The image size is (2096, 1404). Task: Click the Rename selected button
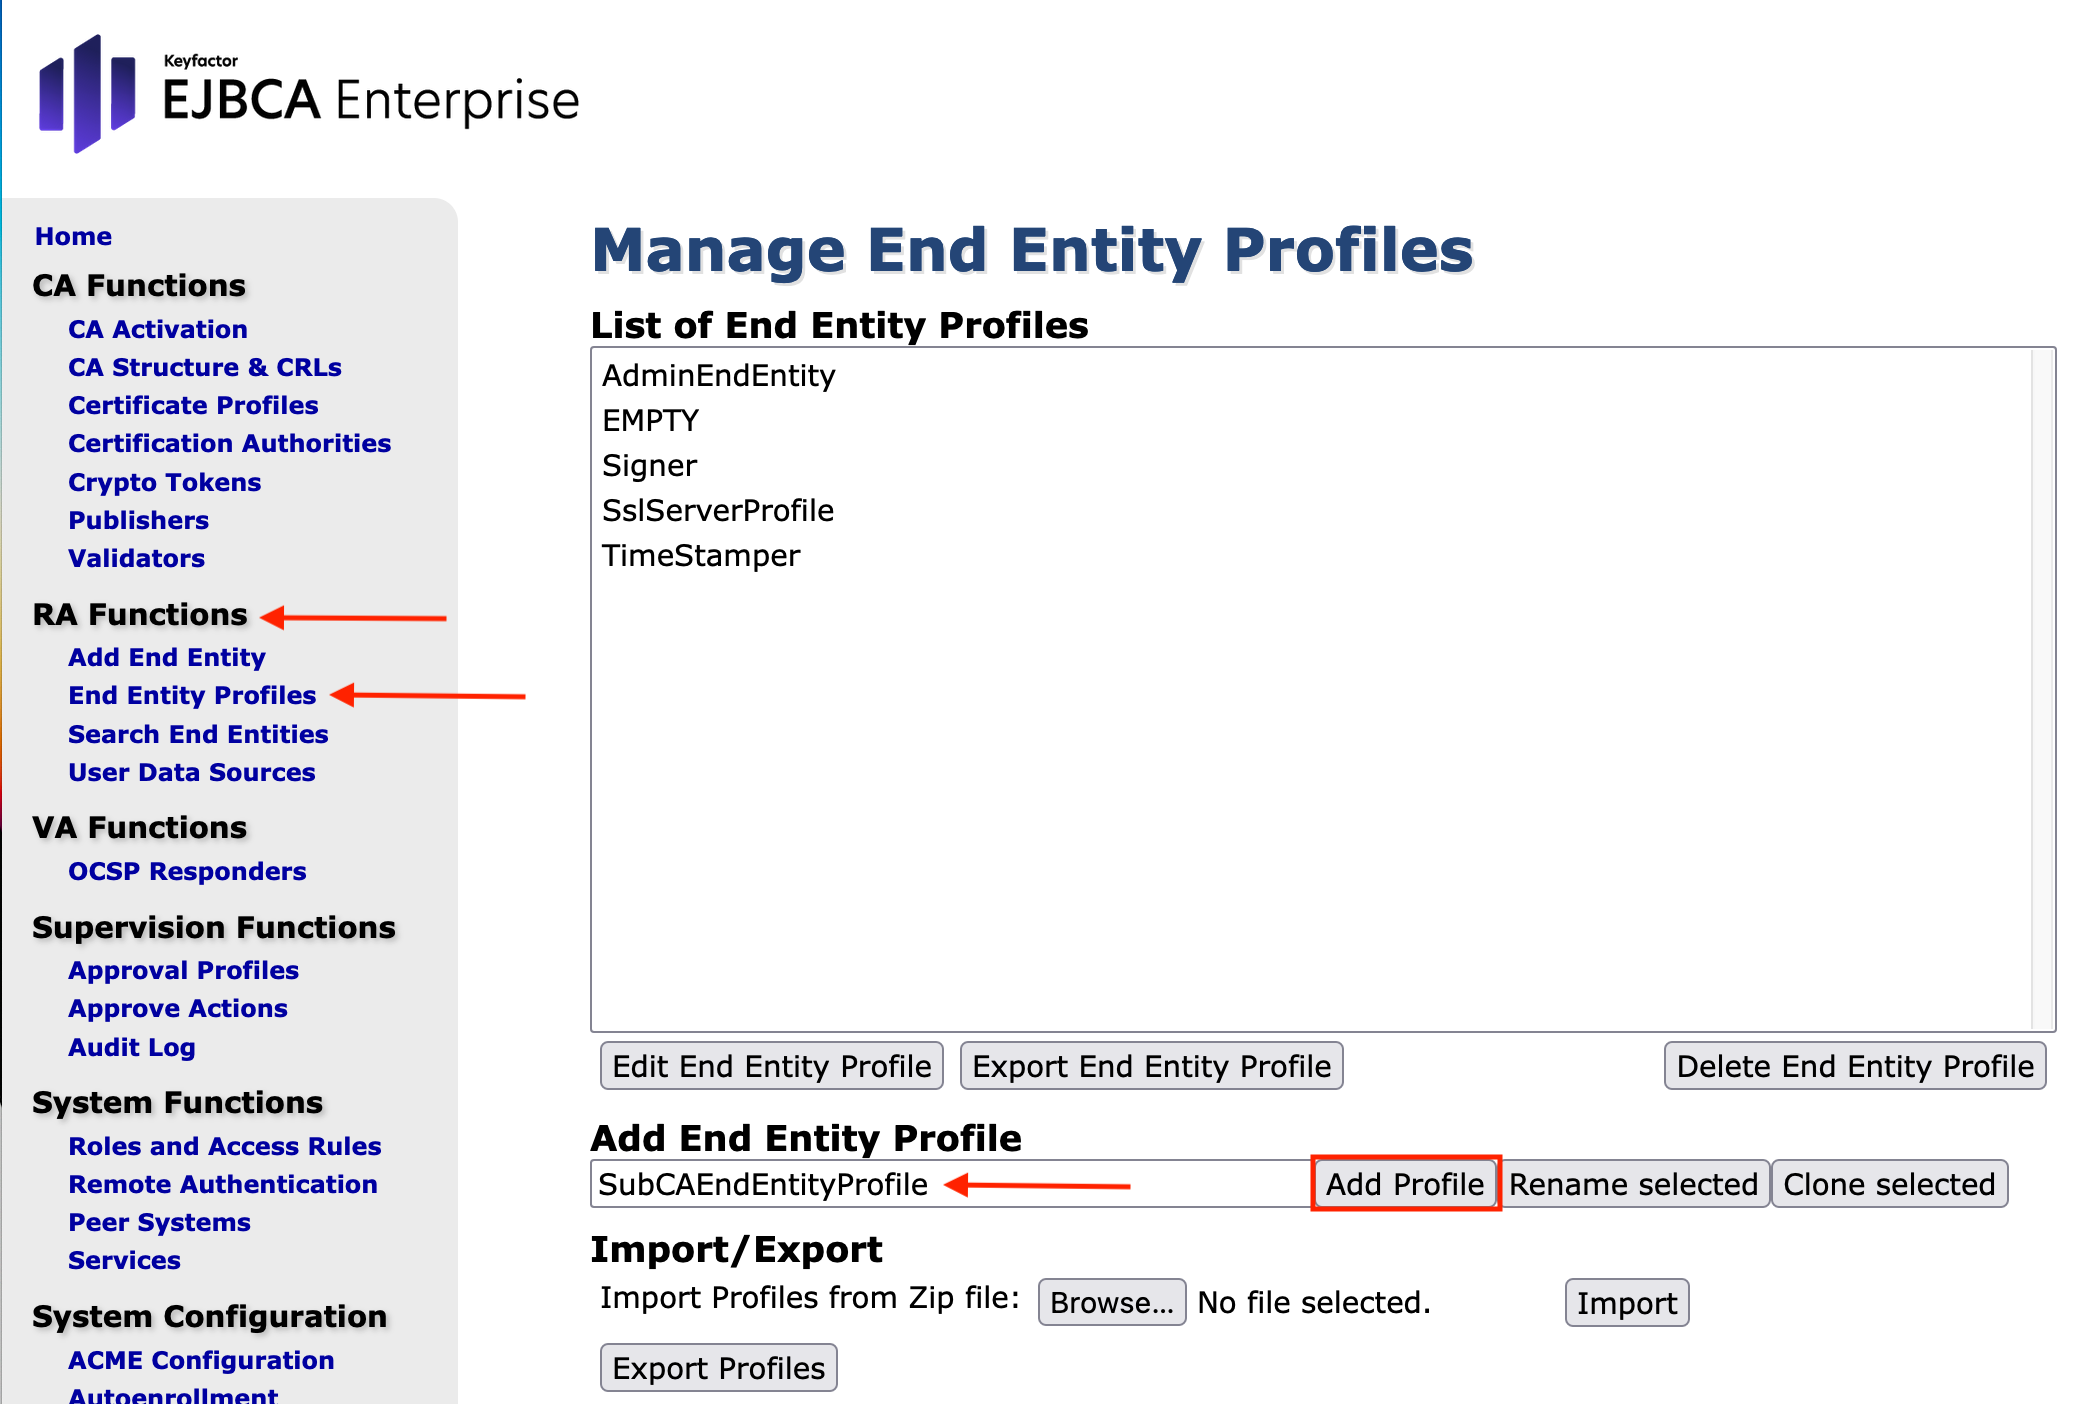tap(1633, 1184)
